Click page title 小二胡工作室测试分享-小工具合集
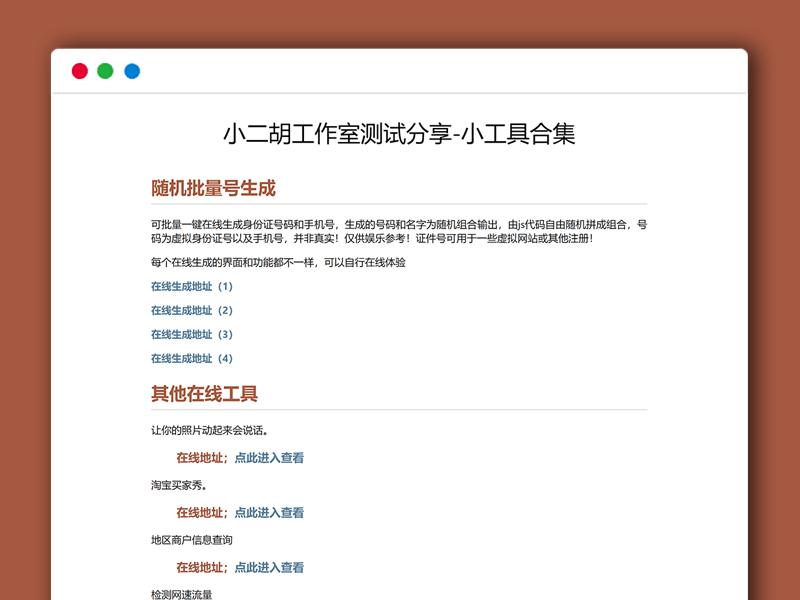 point(399,134)
